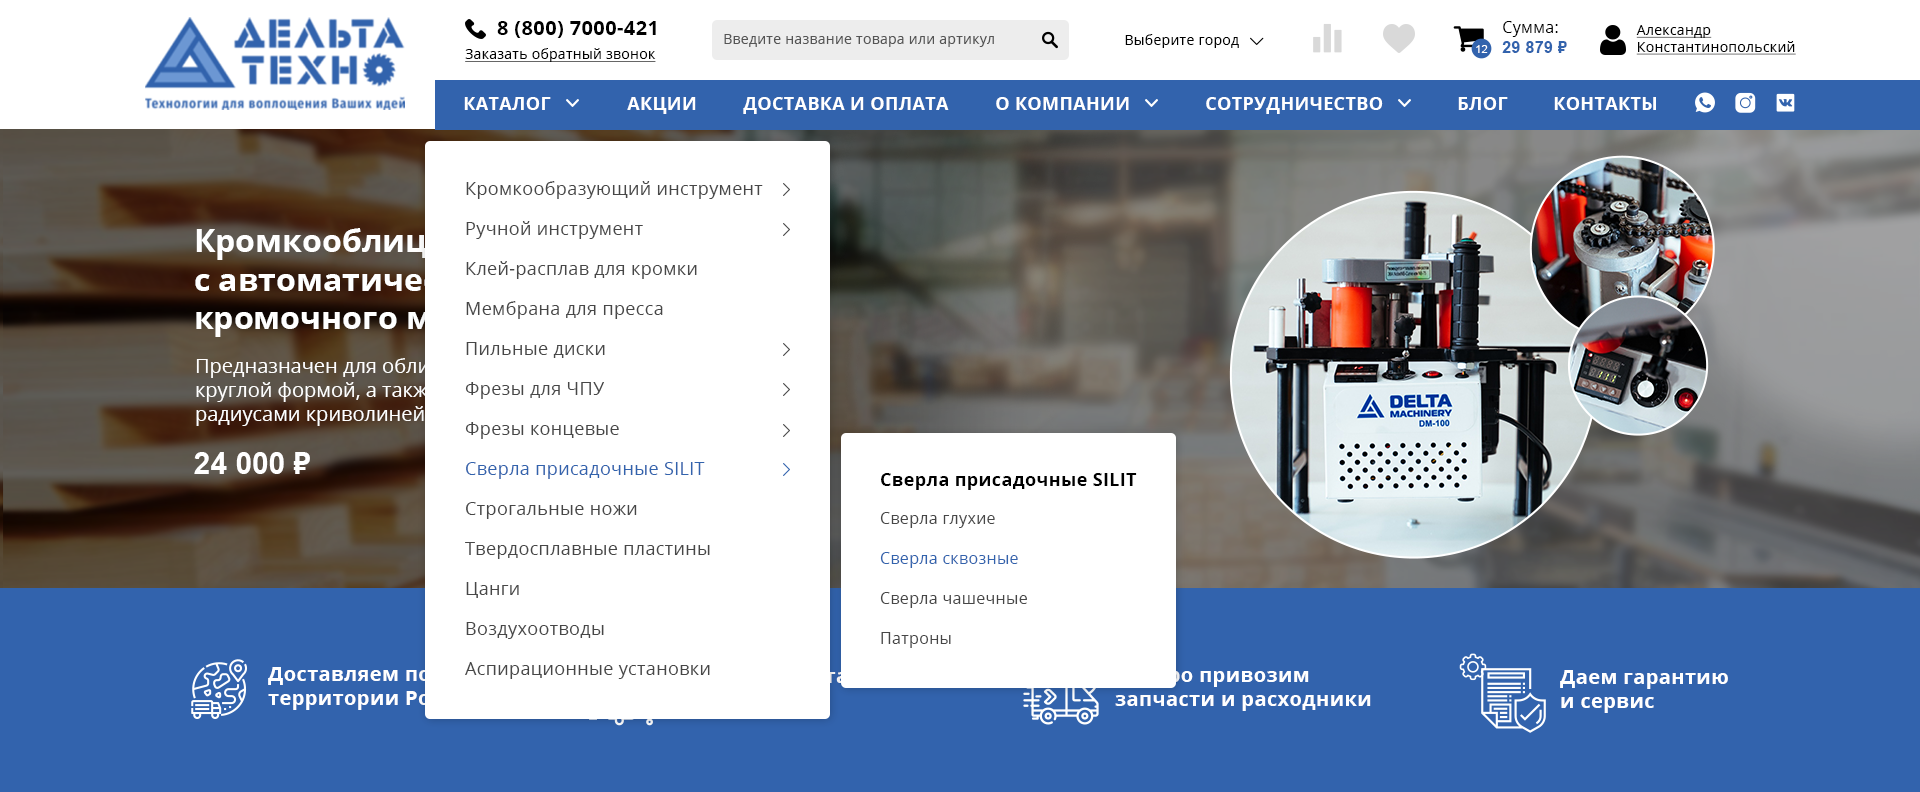Click Даем гарантию и сервис text
The width and height of the screenshot is (1920, 792).
click(x=1644, y=689)
